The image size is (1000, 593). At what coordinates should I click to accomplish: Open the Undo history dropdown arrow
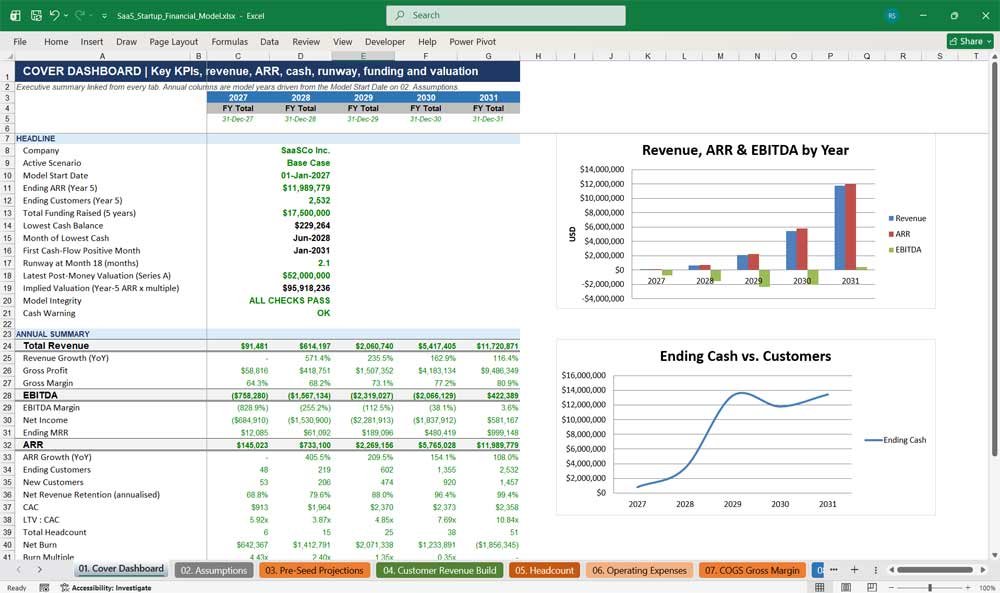[x=66, y=15]
